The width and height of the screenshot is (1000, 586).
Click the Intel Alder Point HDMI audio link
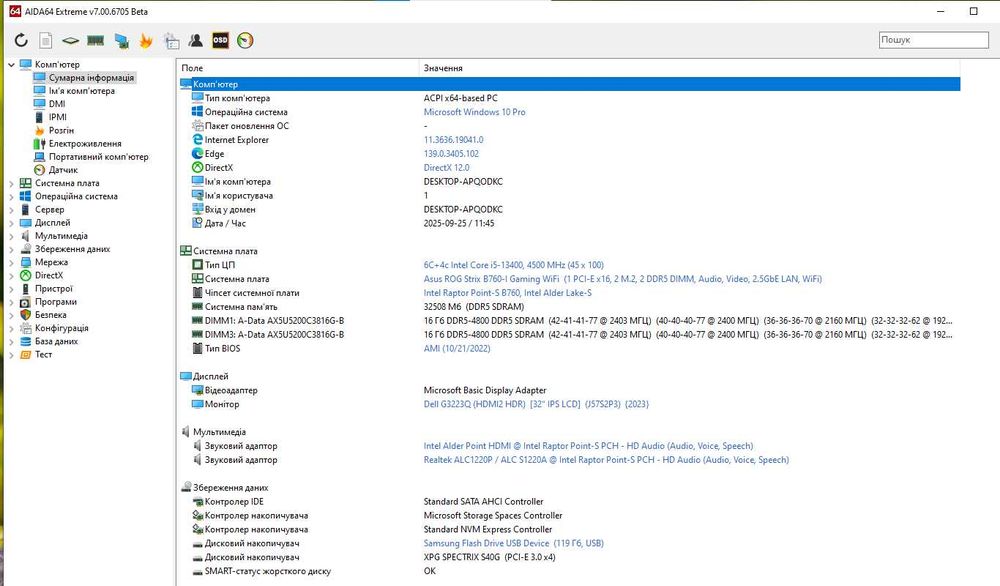588,446
